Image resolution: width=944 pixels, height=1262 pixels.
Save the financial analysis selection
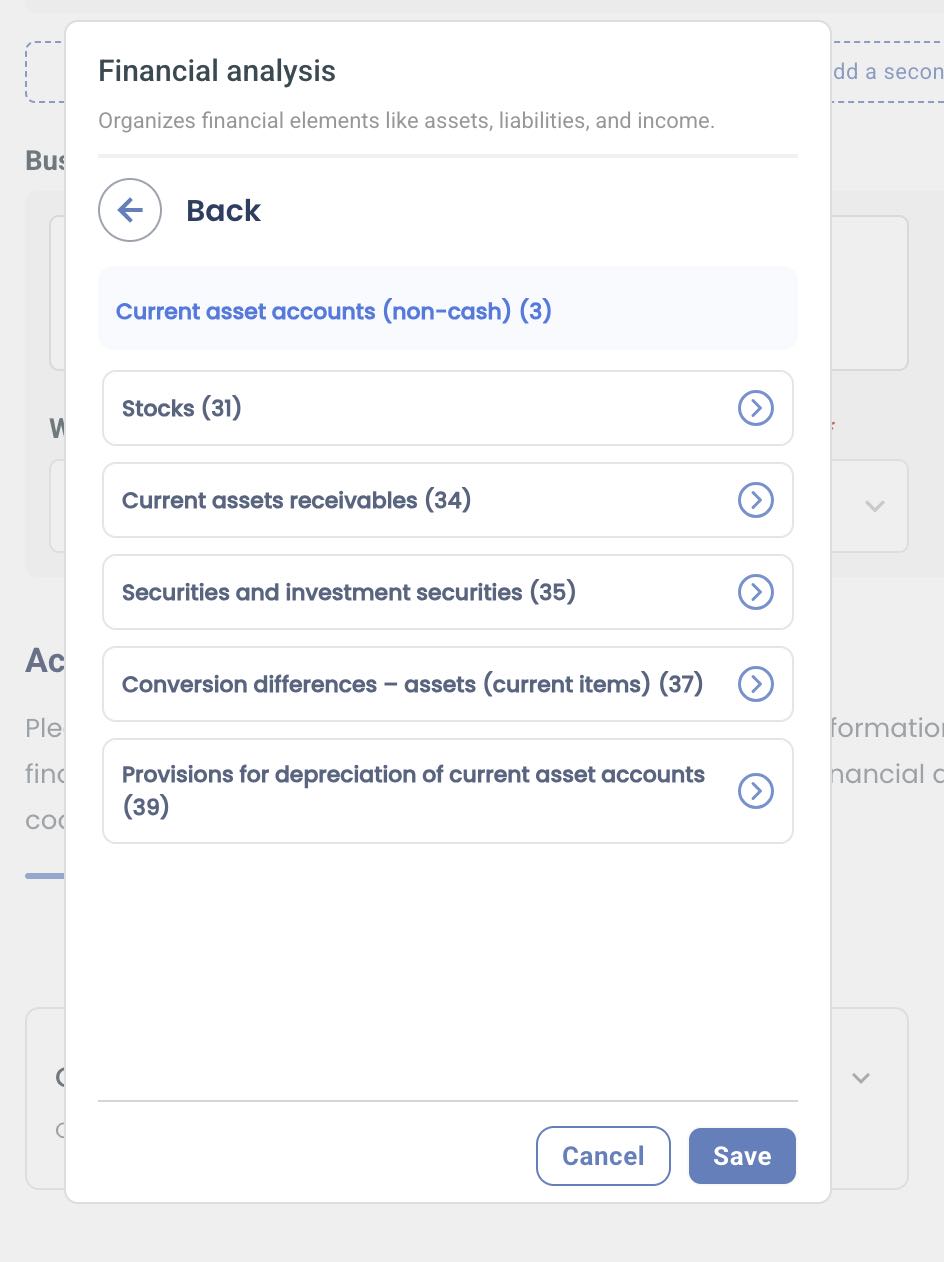[742, 1155]
